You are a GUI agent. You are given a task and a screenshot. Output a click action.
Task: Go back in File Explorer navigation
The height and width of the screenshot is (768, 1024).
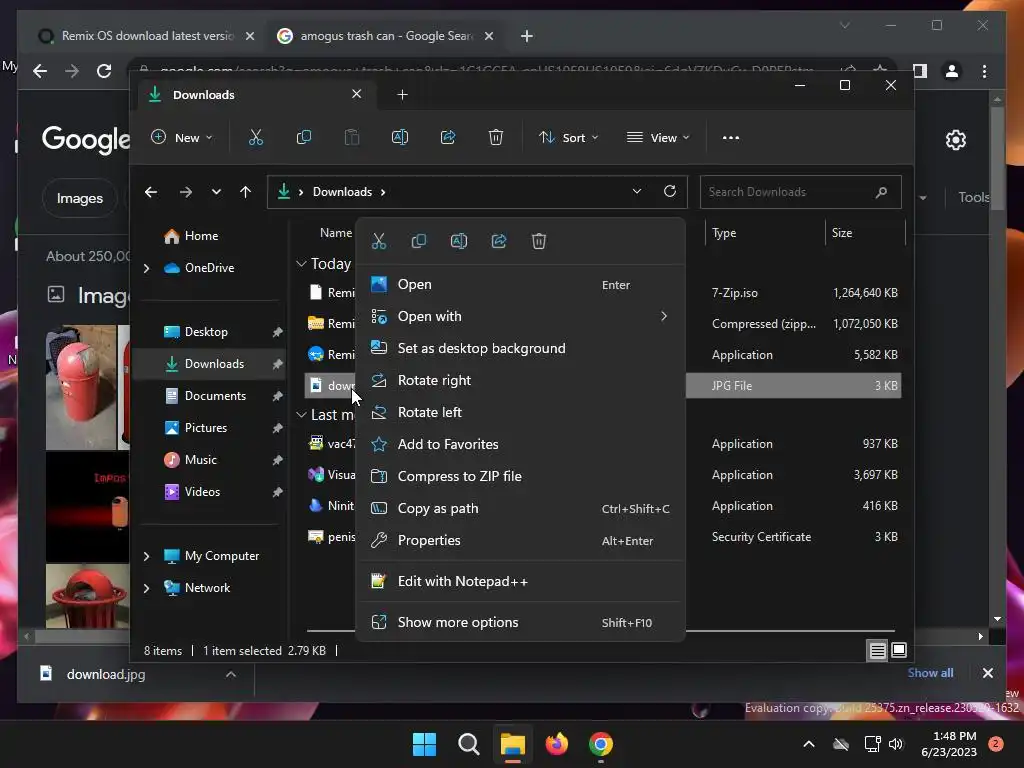[x=151, y=192]
